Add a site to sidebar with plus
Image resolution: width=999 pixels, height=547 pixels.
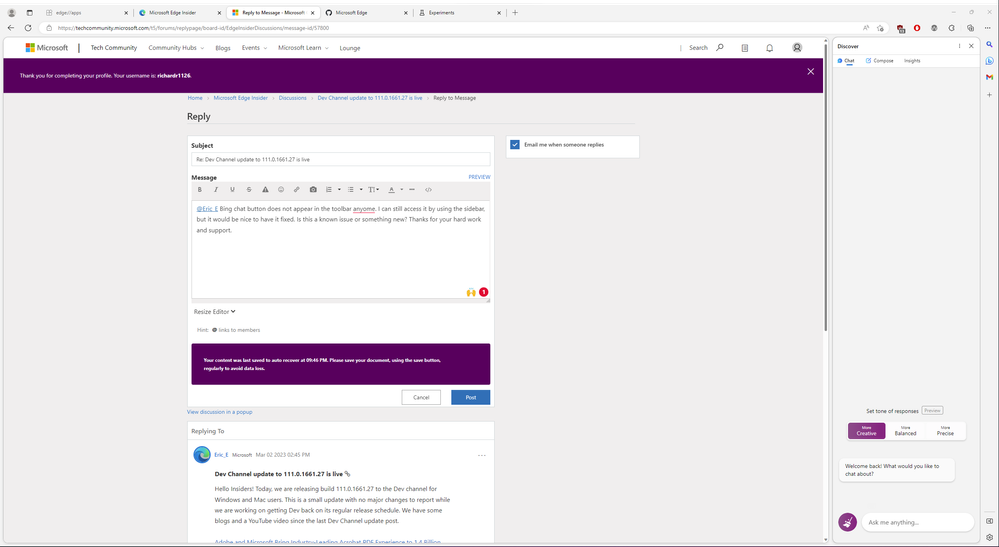coord(989,94)
